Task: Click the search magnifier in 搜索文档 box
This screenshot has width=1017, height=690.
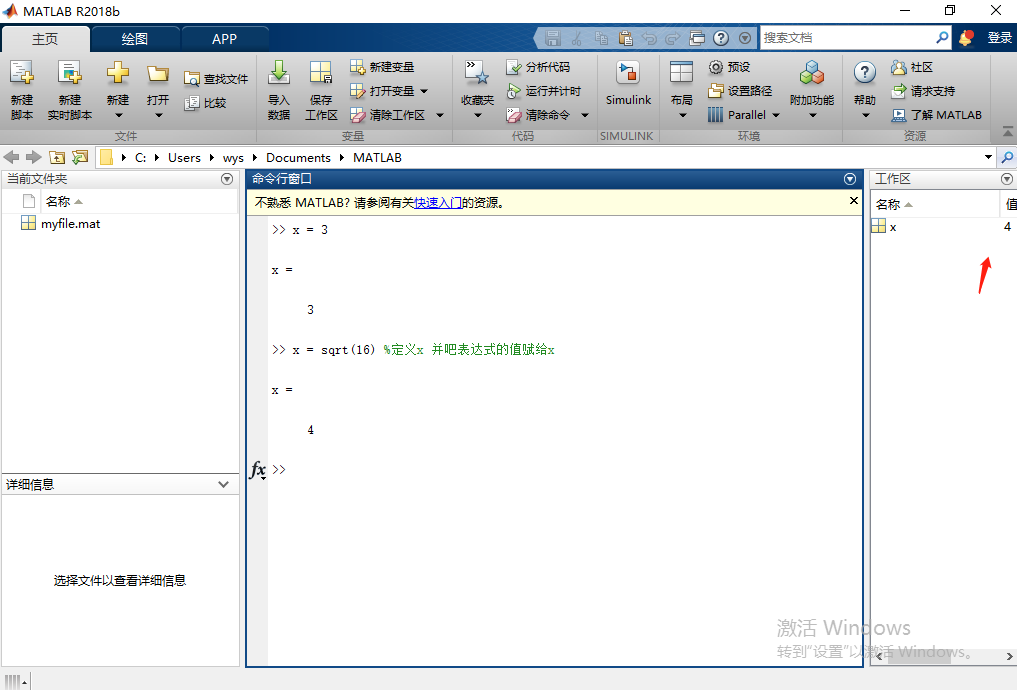Action: pyautogui.click(x=942, y=38)
